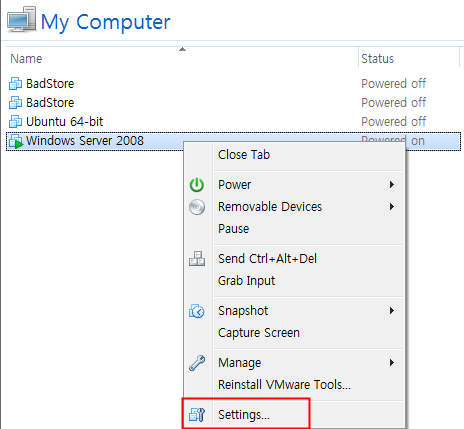This screenshot has width=464, height=429.
Task: Click the Ubuntu 64-bit VM icon
Action: (x=15, y=122)
